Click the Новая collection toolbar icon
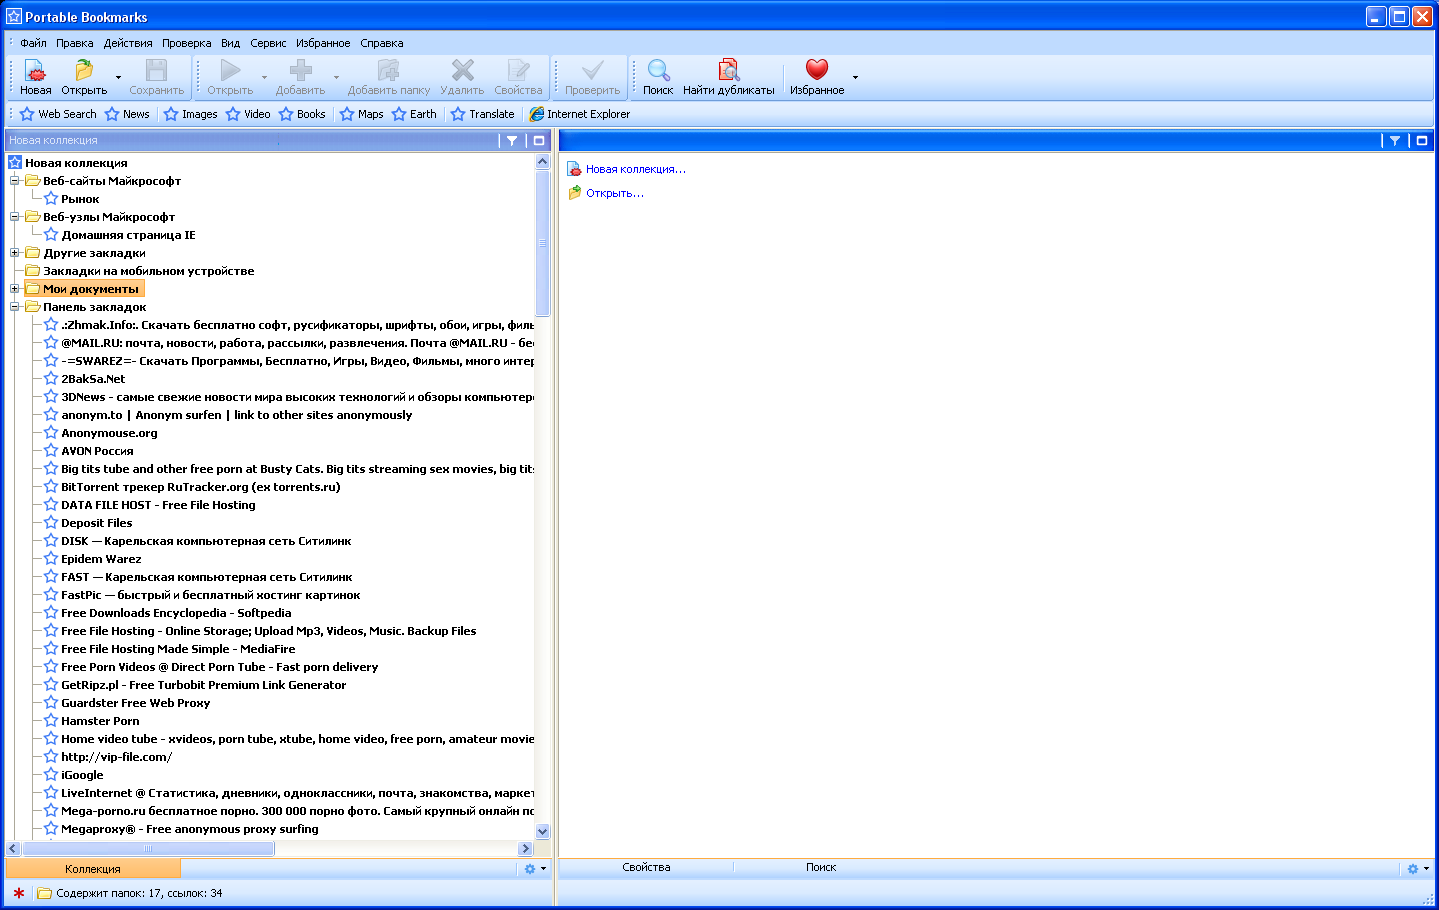The height and width of the screenshot is (910, 1439). 35,70
